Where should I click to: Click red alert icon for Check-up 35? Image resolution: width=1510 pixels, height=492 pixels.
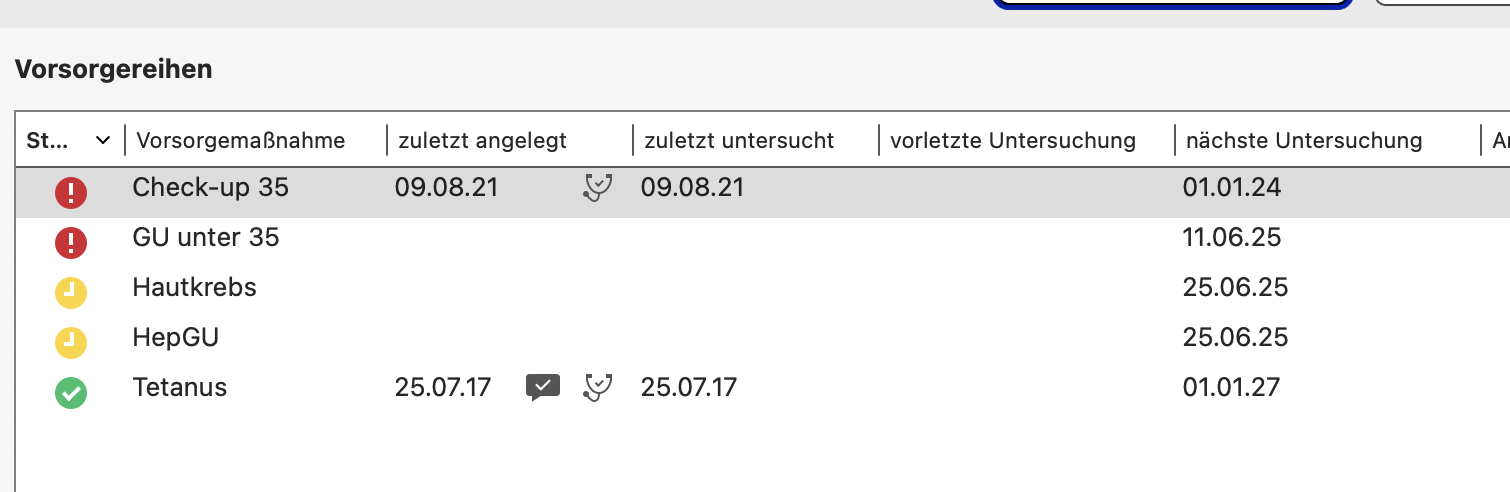(71, 192)
